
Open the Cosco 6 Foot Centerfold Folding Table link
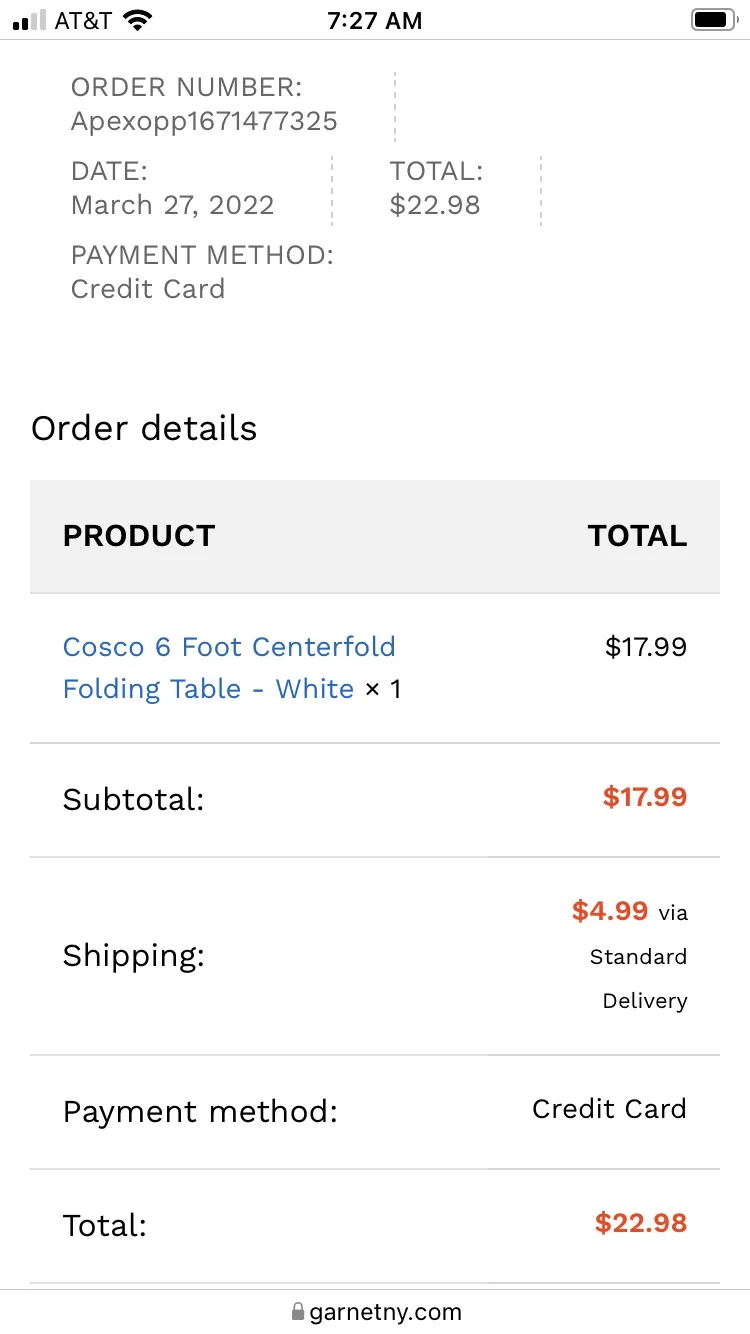(x=229, y=668)
